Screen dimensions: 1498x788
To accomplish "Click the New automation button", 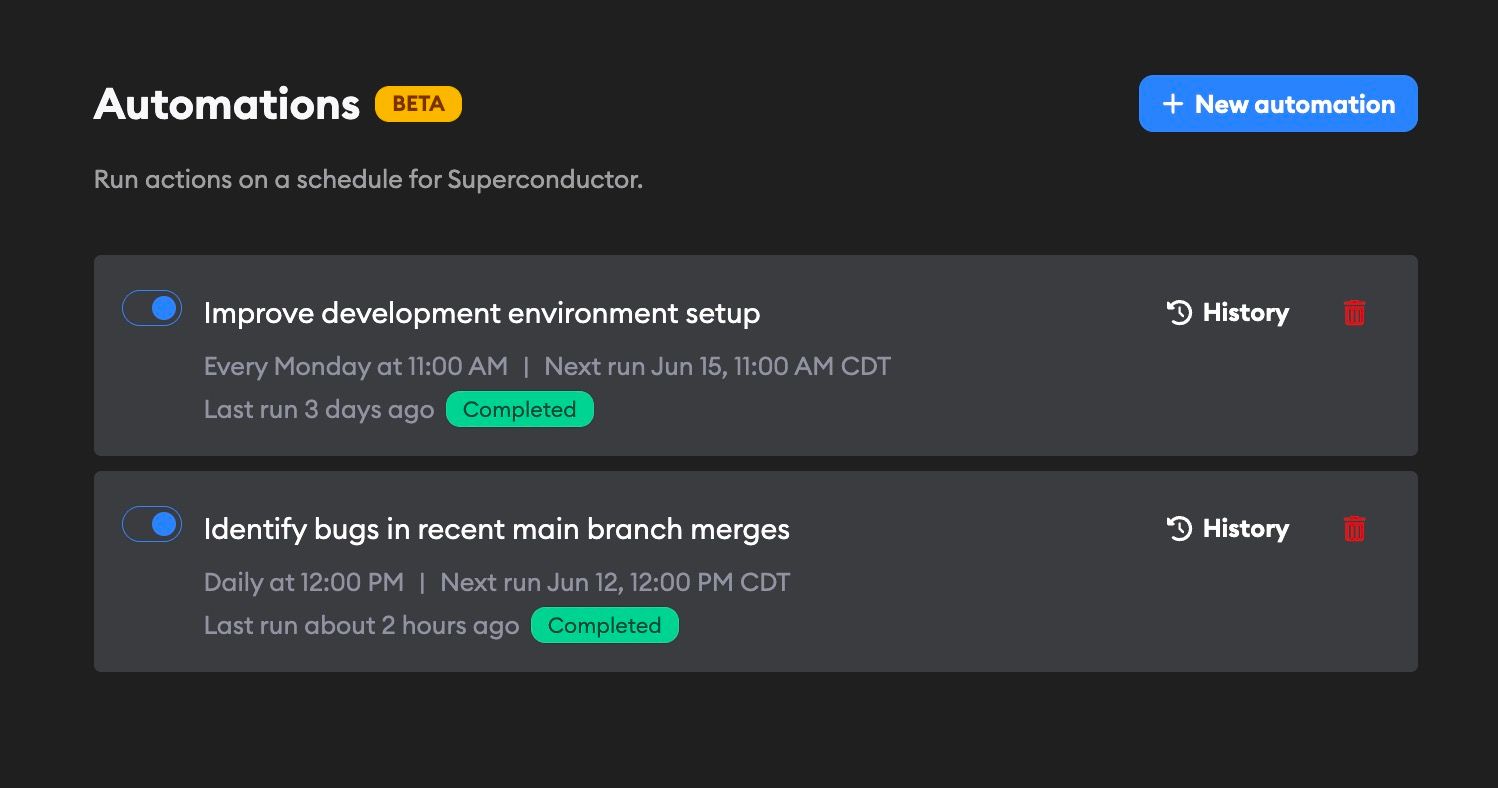I will (x=1278, y=104).
